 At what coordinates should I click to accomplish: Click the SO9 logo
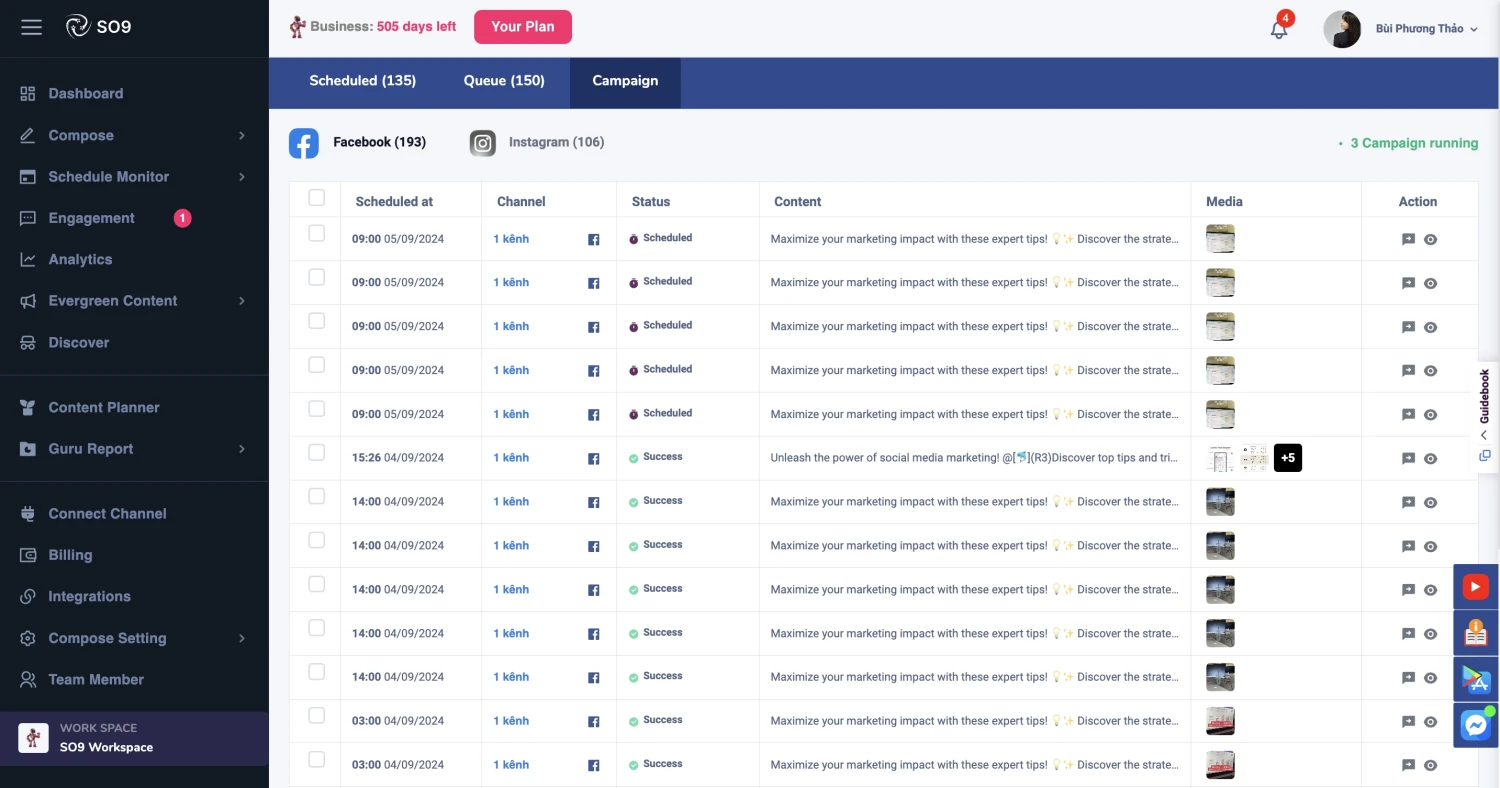click(x=98, y=27)
